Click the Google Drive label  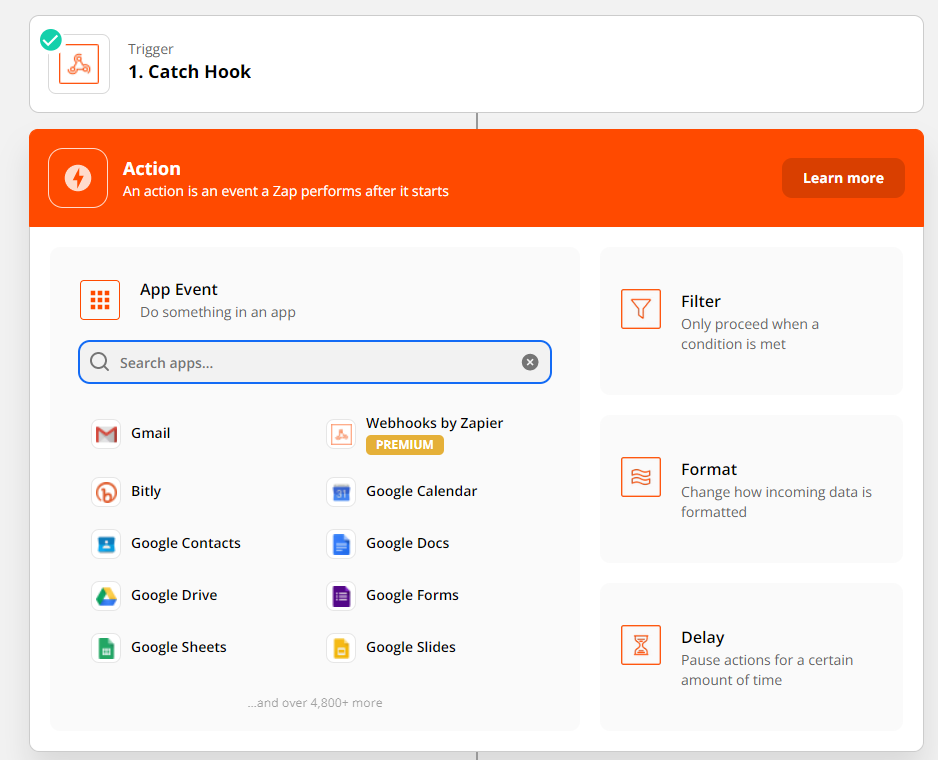[x=174, y=595]
